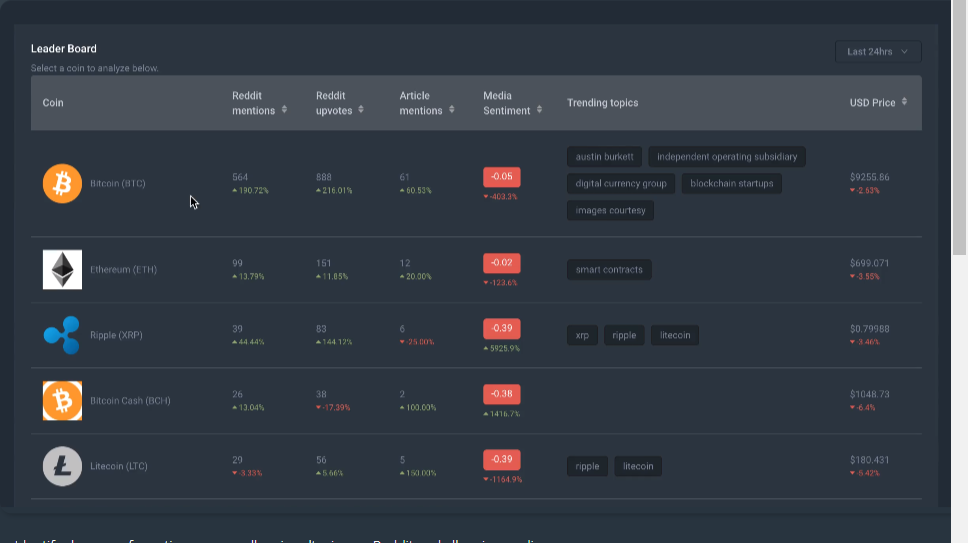This screenshot has height=543, width=968.
Task: Click the 'ripple' tag in Ripple row
Action: (624, 335)
